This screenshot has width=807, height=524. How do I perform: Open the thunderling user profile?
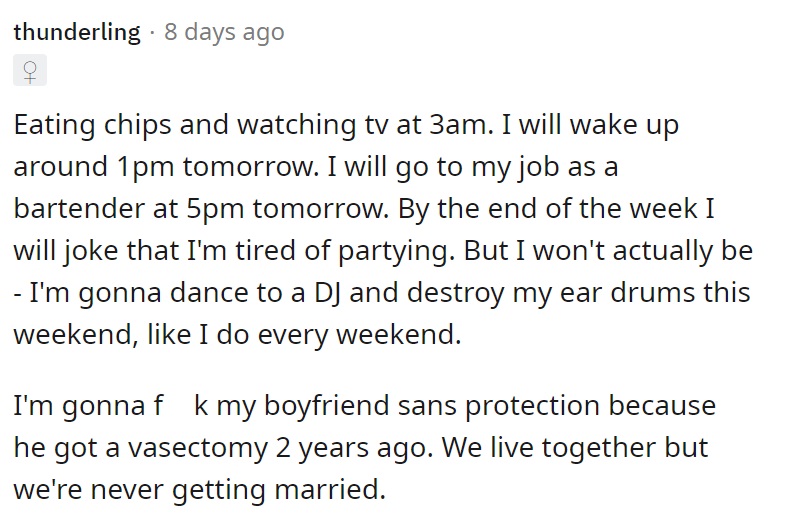(x=77, y=32)
